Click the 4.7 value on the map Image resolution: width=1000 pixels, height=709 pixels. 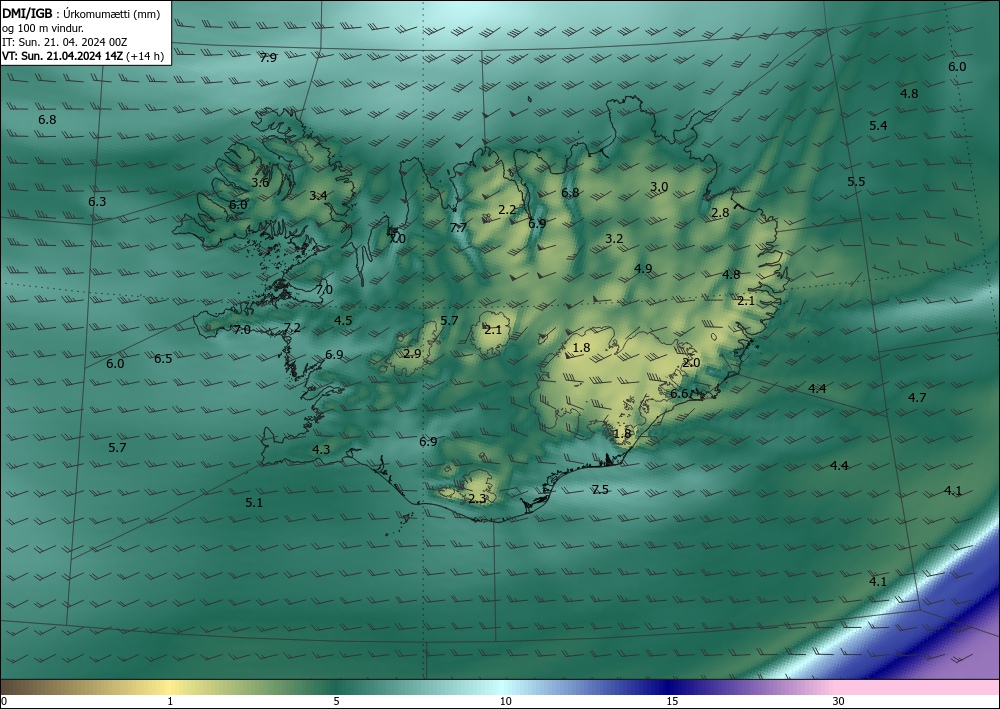(x=917, y=397)
